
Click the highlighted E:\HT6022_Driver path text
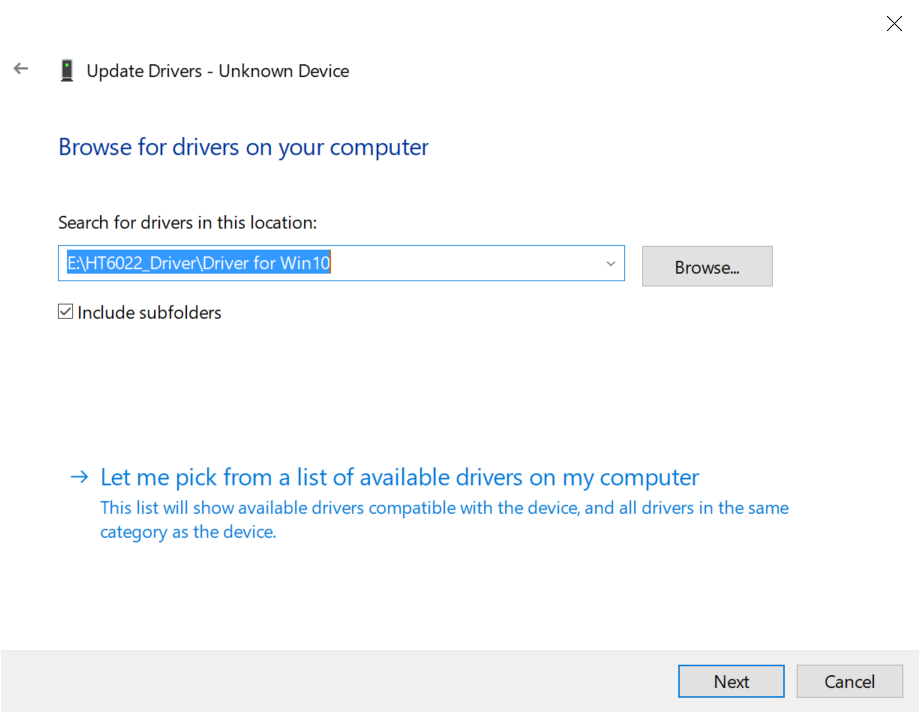[198, 264]
